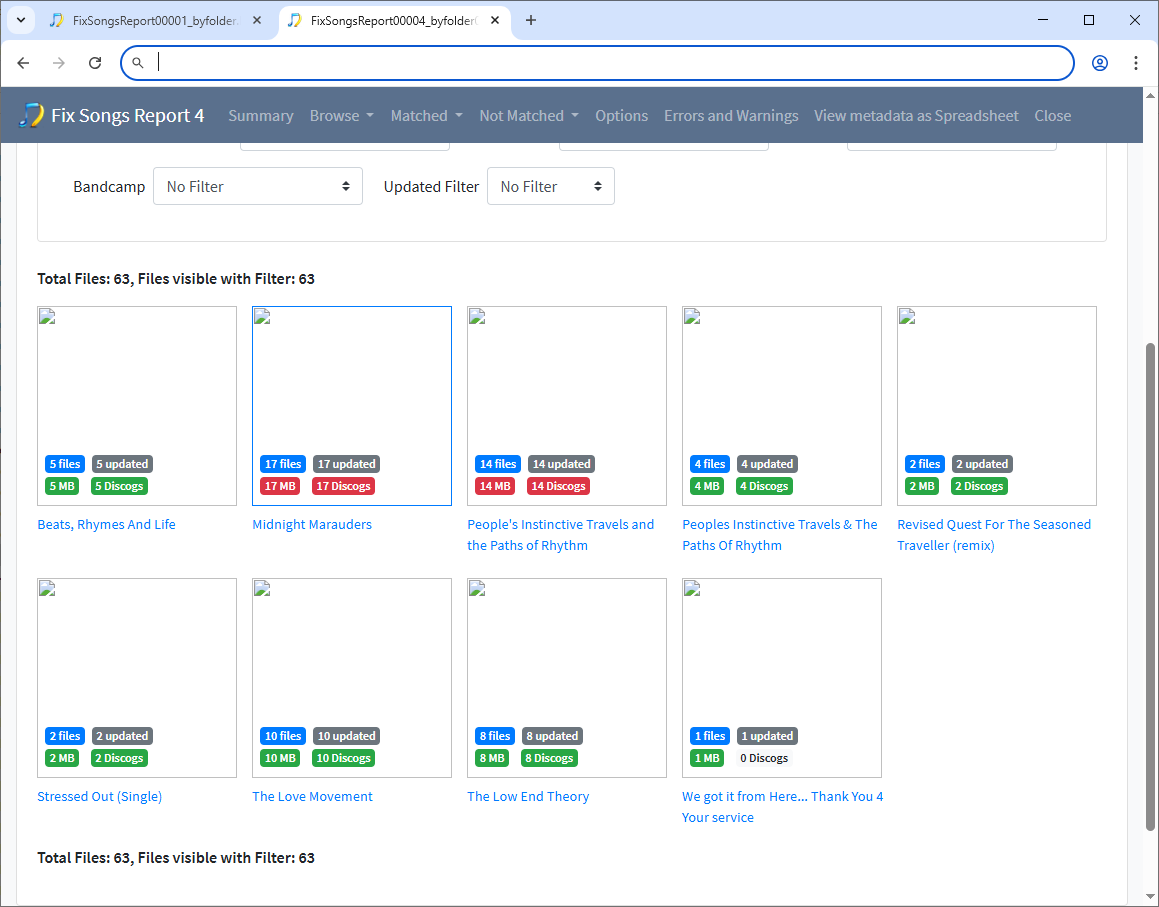Open a new browser tab
Screen dimensions: 1159x907
[x=531, y=20]
